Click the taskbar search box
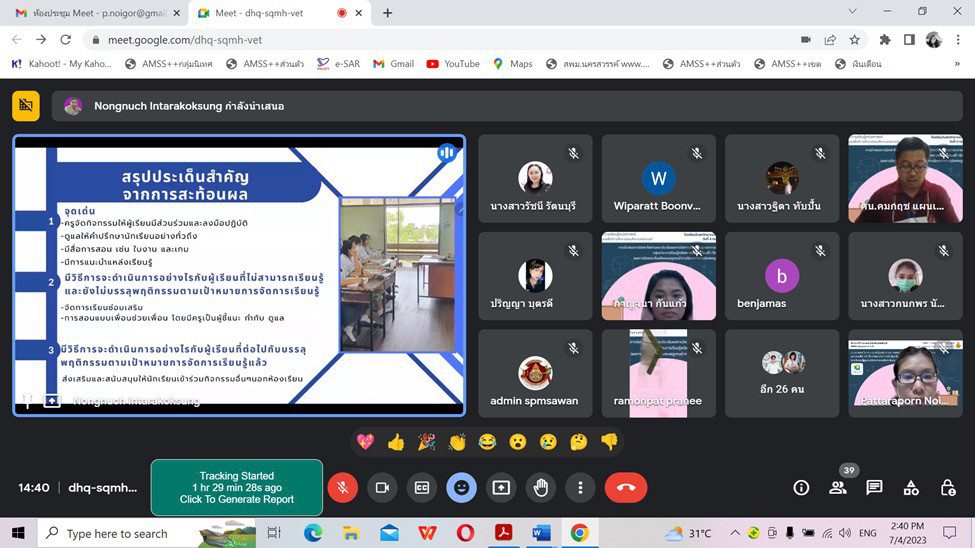 [148, 533]
